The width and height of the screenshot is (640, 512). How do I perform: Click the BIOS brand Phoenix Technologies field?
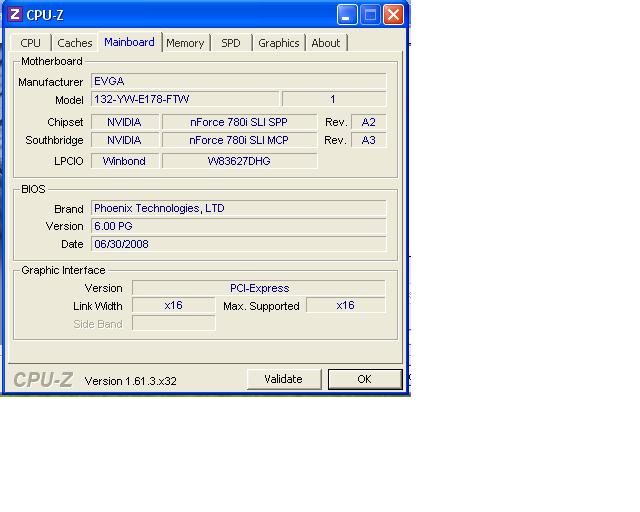click(238, 208)
